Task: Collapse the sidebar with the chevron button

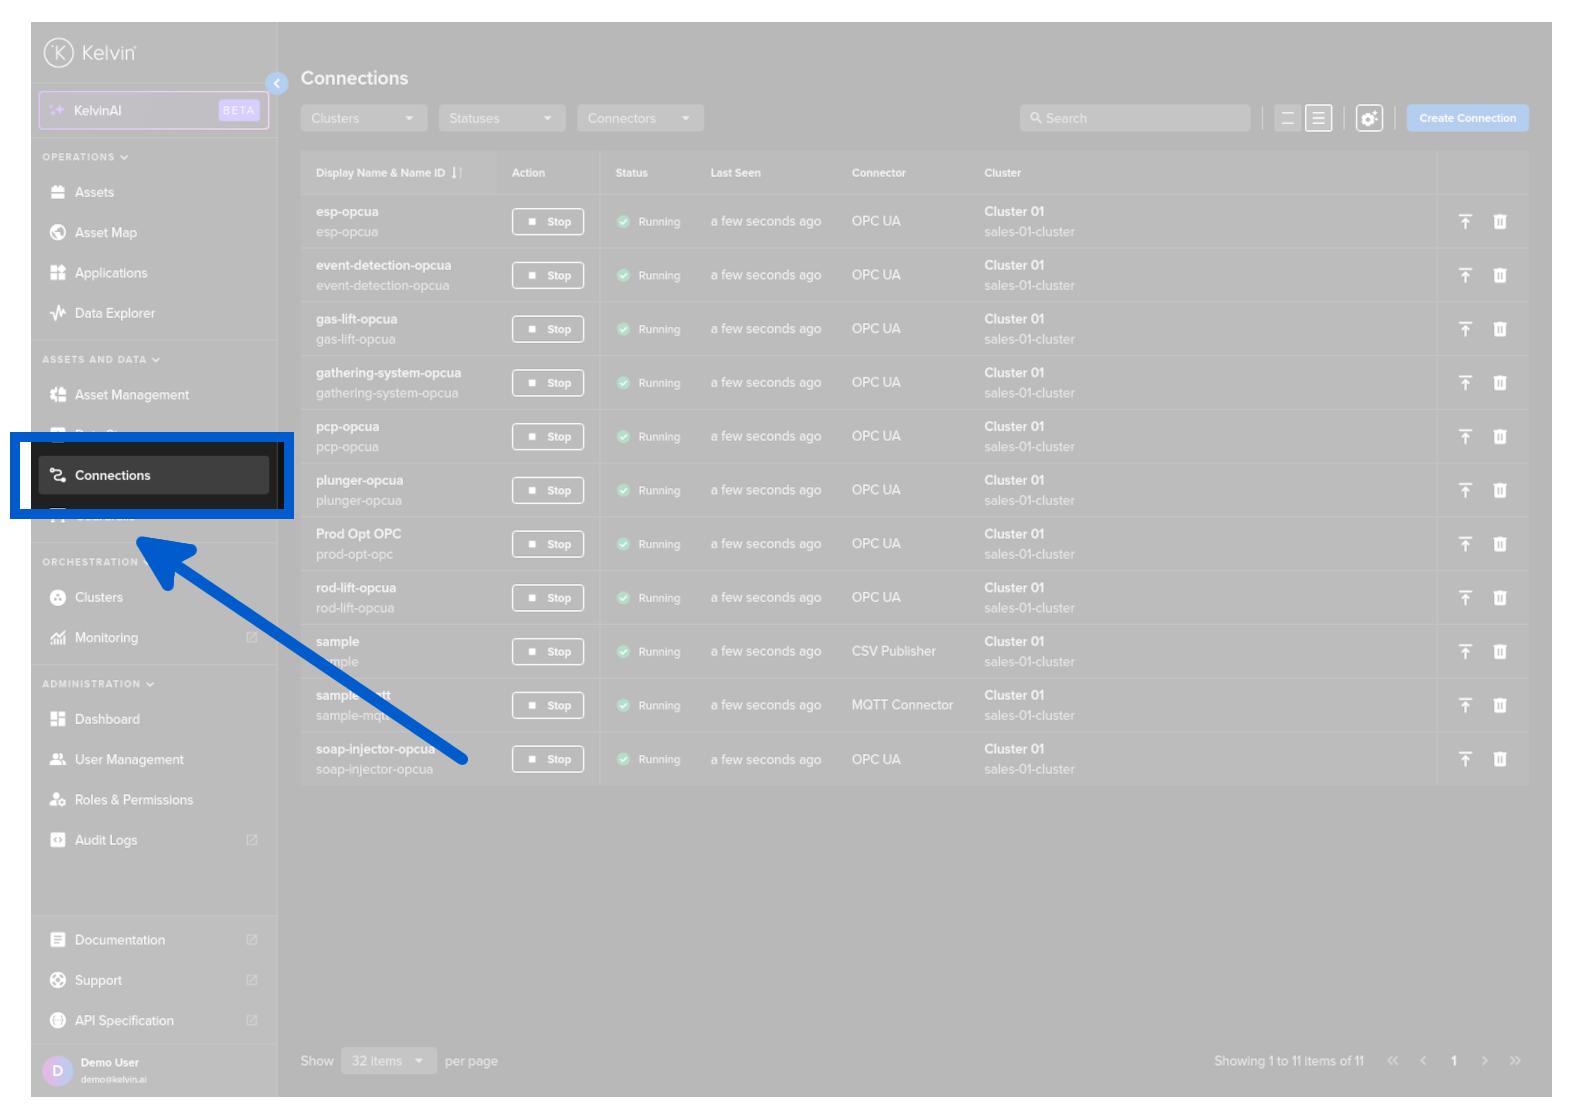Action: pos(277,84)
